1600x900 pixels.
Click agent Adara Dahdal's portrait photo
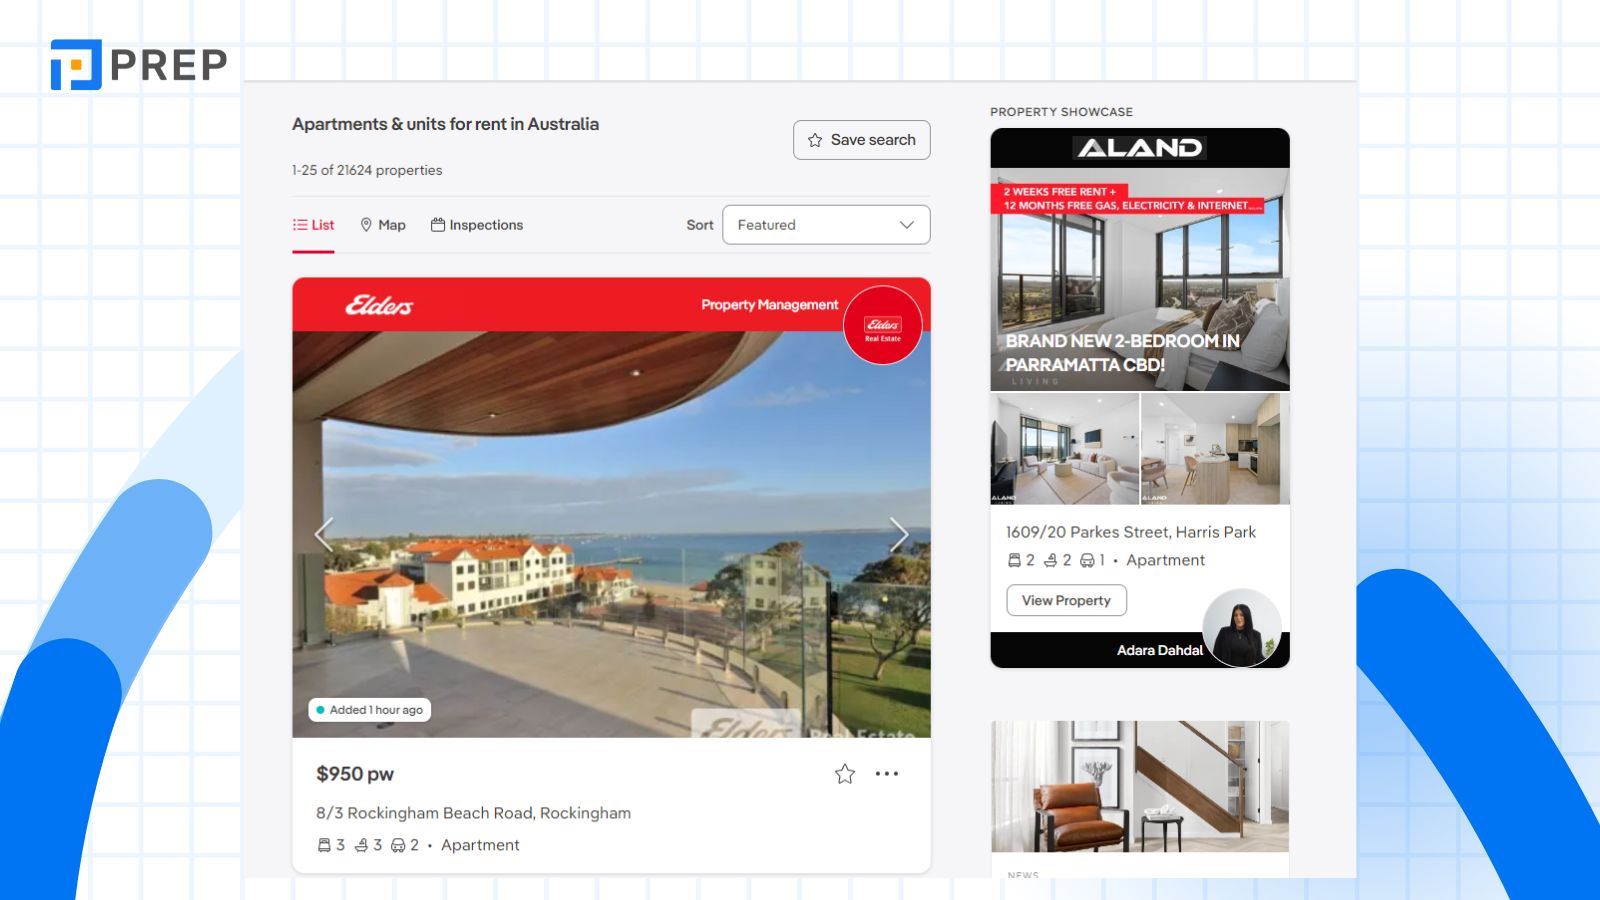1242,628
